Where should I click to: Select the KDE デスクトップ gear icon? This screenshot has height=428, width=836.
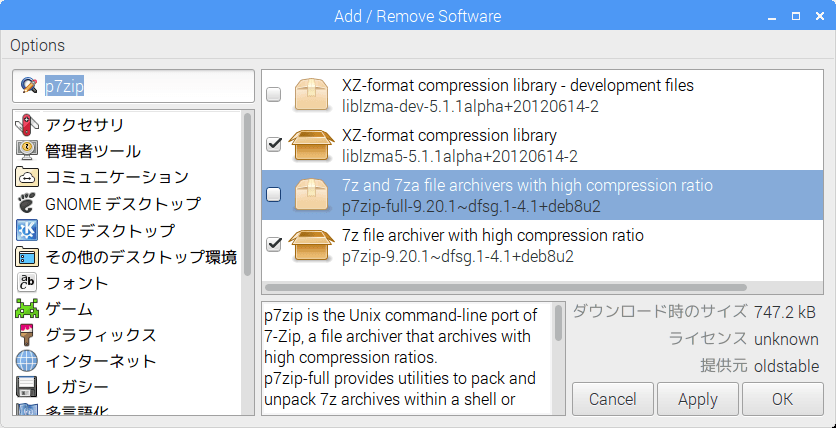pyautogui.click(x=27, y=230)
